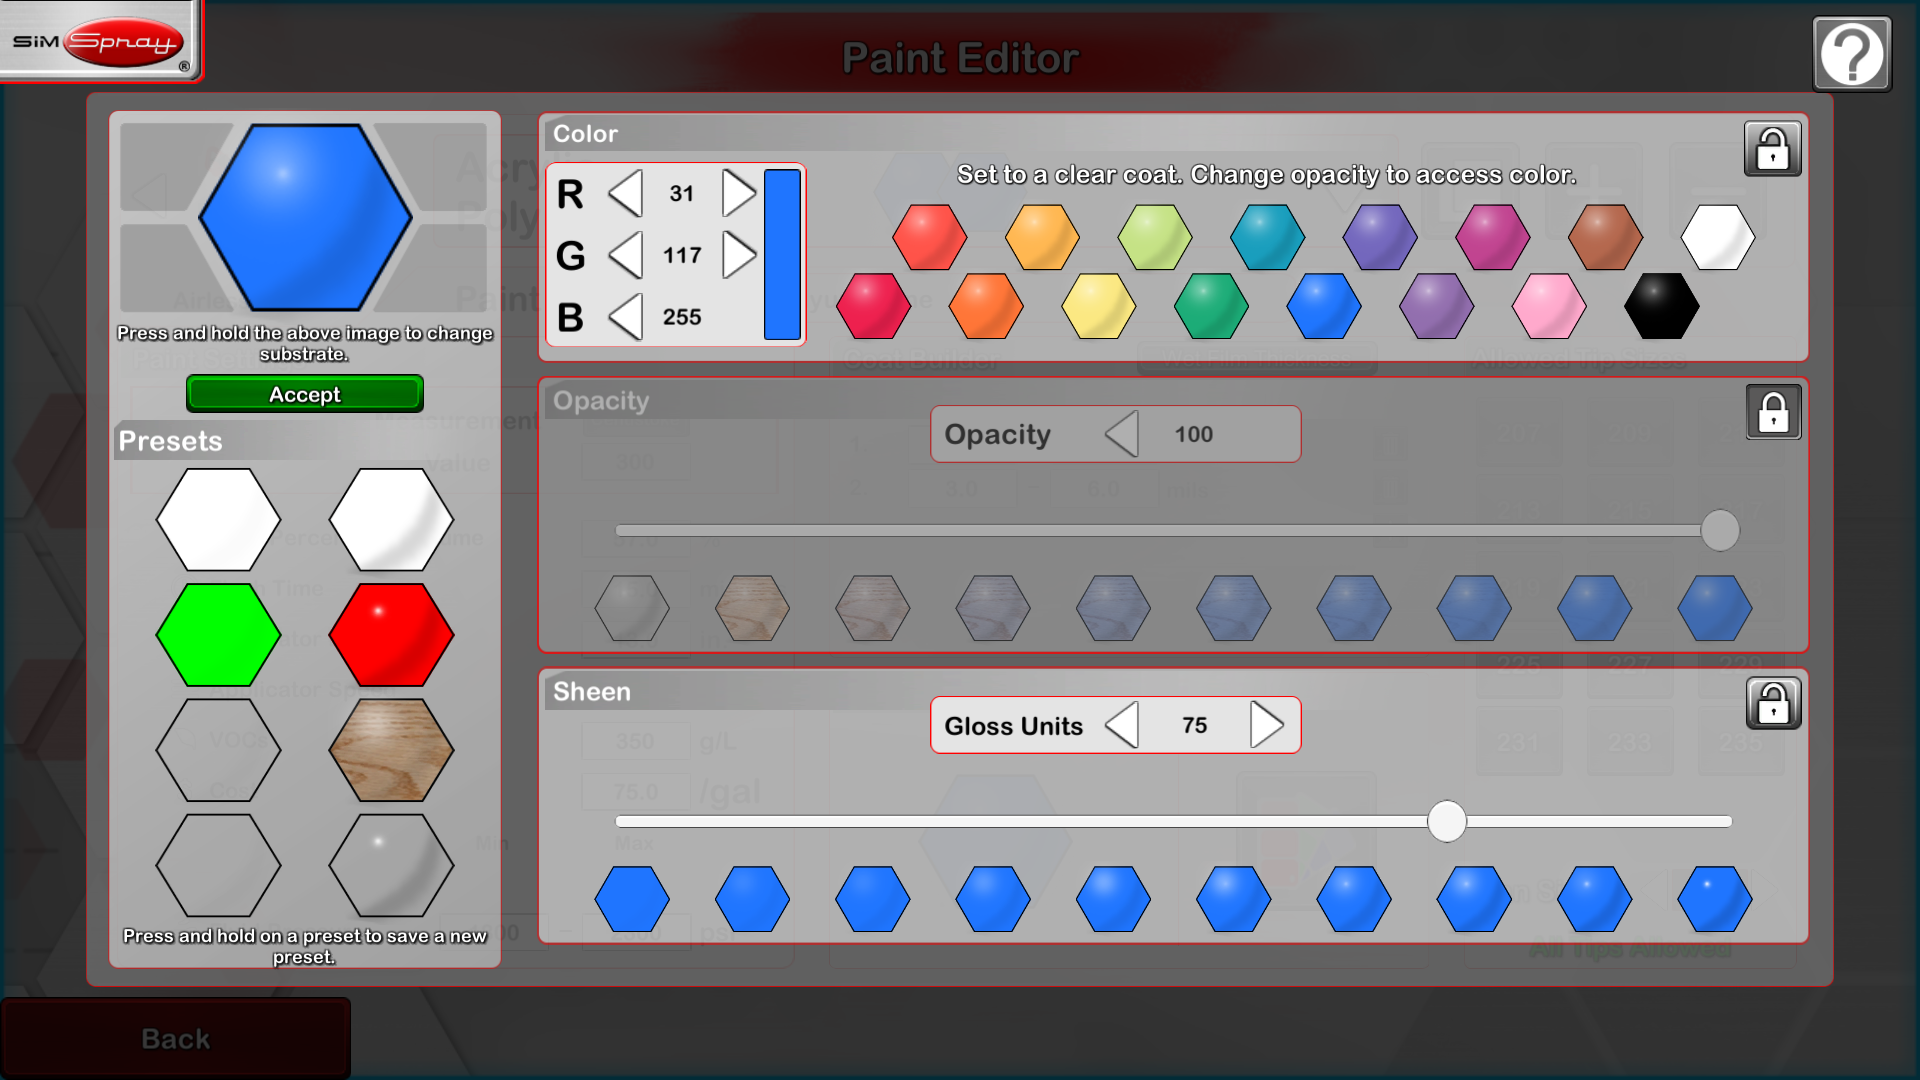
Task: Decrease the B value with left arrow
Action: (x=626, y=317)
